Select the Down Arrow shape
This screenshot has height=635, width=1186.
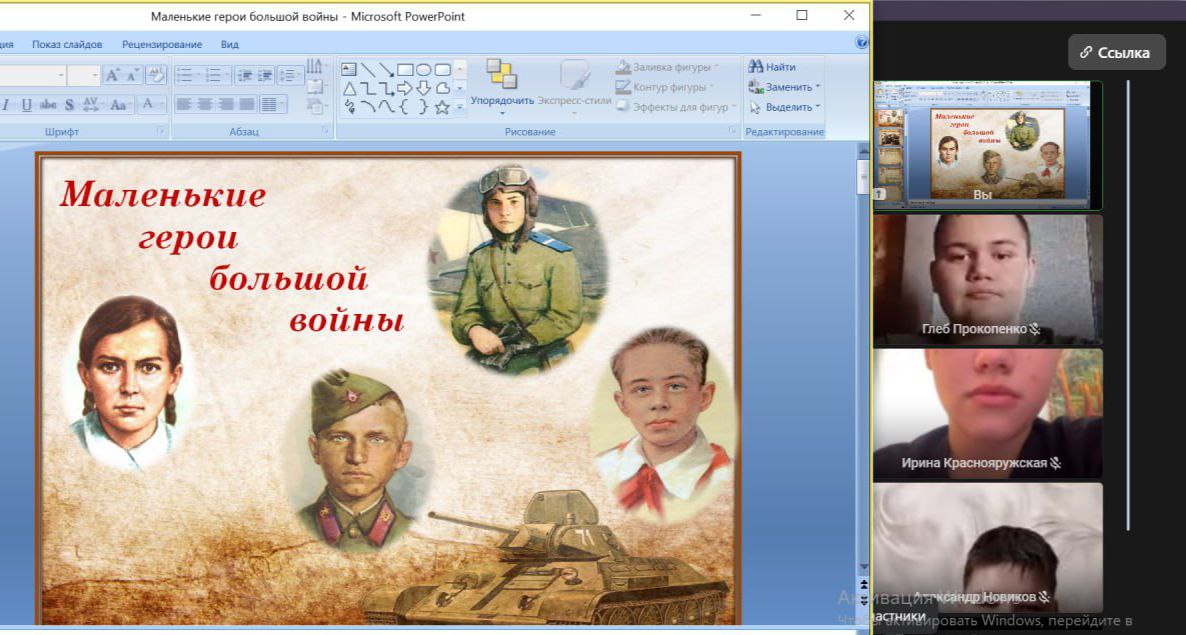pos(424,88)
